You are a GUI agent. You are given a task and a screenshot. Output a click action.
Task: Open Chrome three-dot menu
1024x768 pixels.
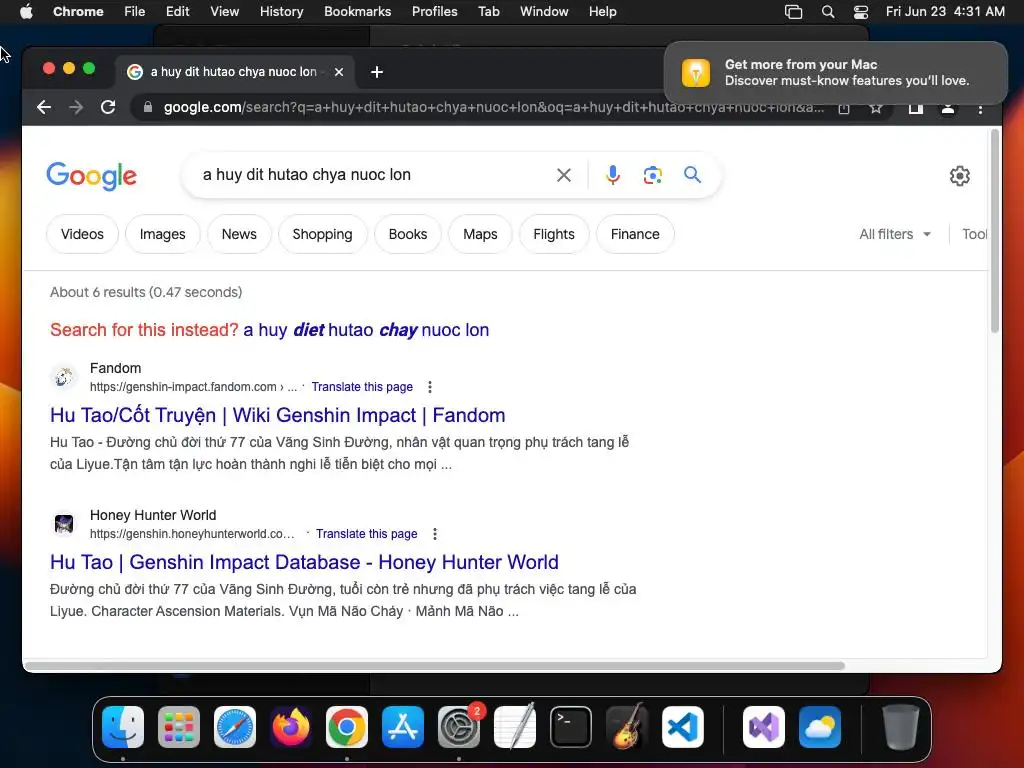tap(980, 108)
